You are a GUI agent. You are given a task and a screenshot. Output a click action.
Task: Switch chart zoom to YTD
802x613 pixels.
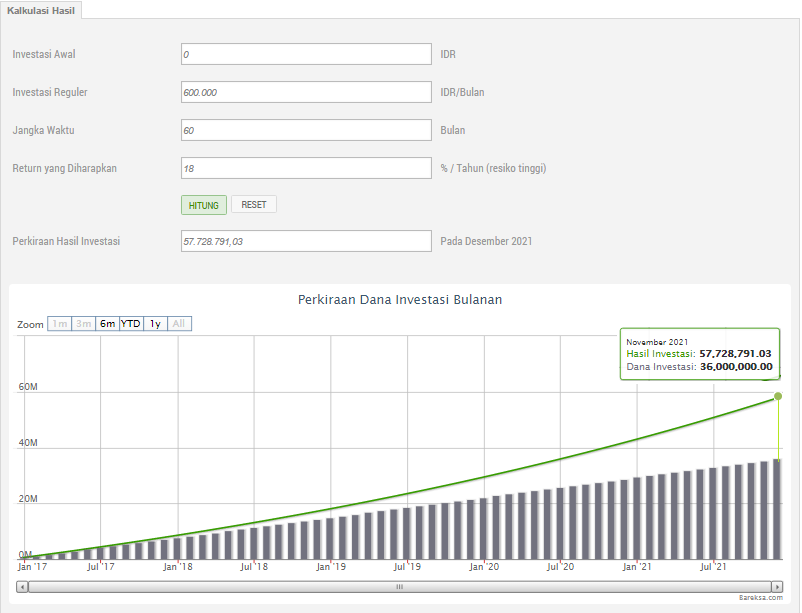[x=131, y=324]
